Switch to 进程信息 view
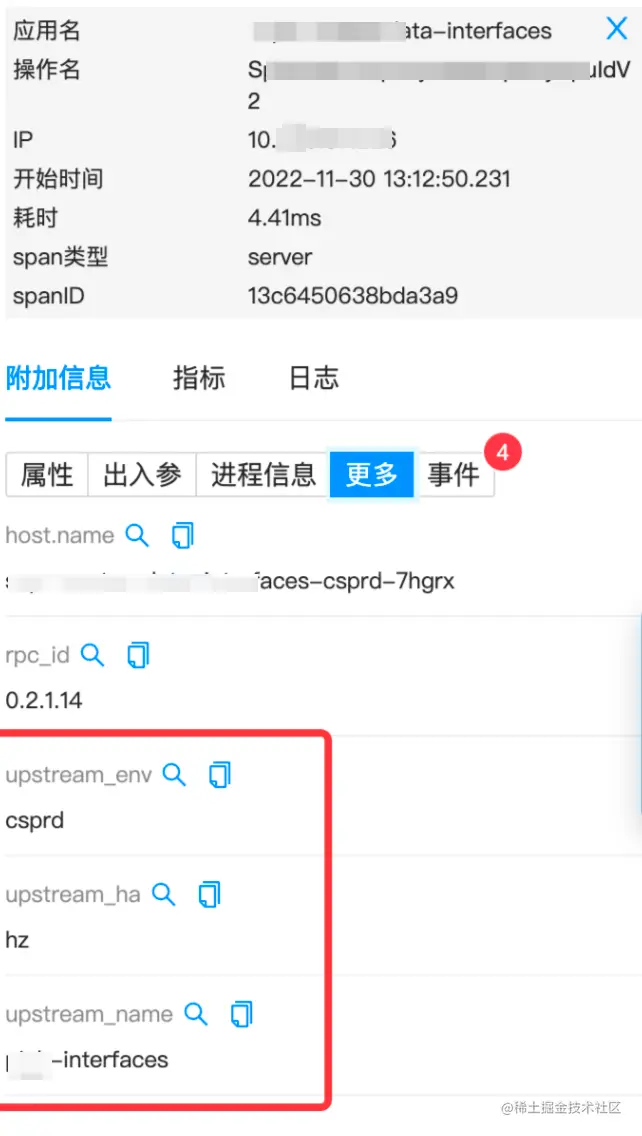This screenshot has width=642, height=1136. click(263, 475)
